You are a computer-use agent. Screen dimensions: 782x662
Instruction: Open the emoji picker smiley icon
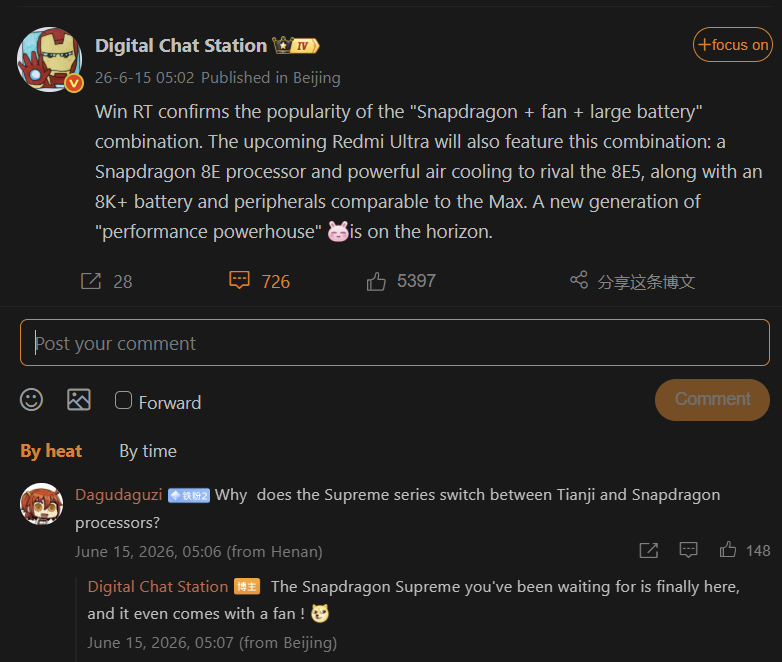point(31,400)
